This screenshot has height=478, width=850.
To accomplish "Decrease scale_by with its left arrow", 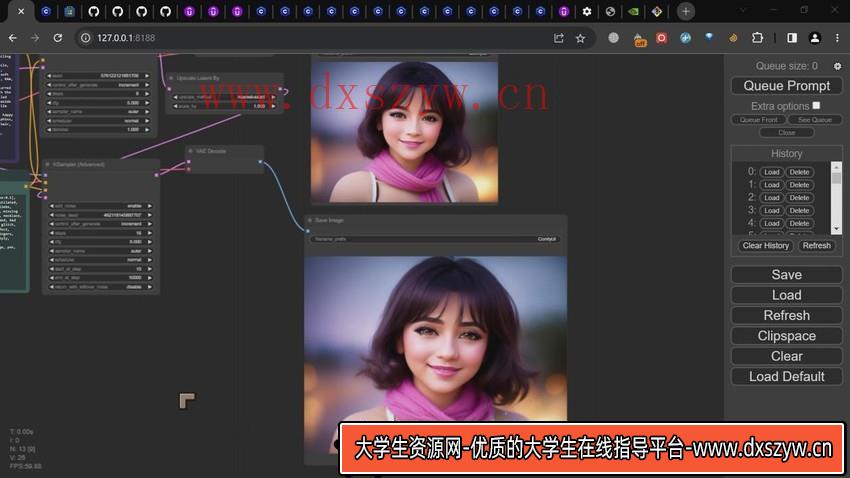I will point(176,106).
